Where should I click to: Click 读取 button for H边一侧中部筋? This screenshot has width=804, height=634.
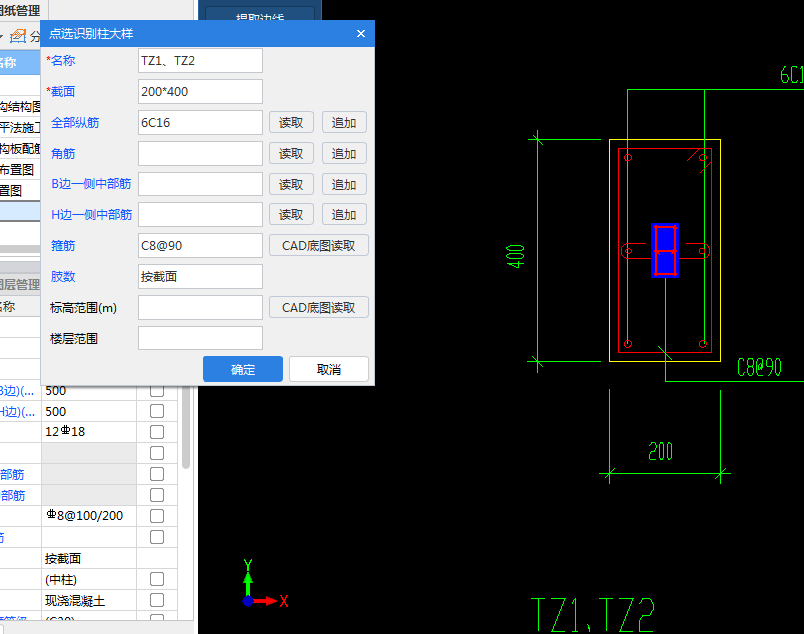291,214
